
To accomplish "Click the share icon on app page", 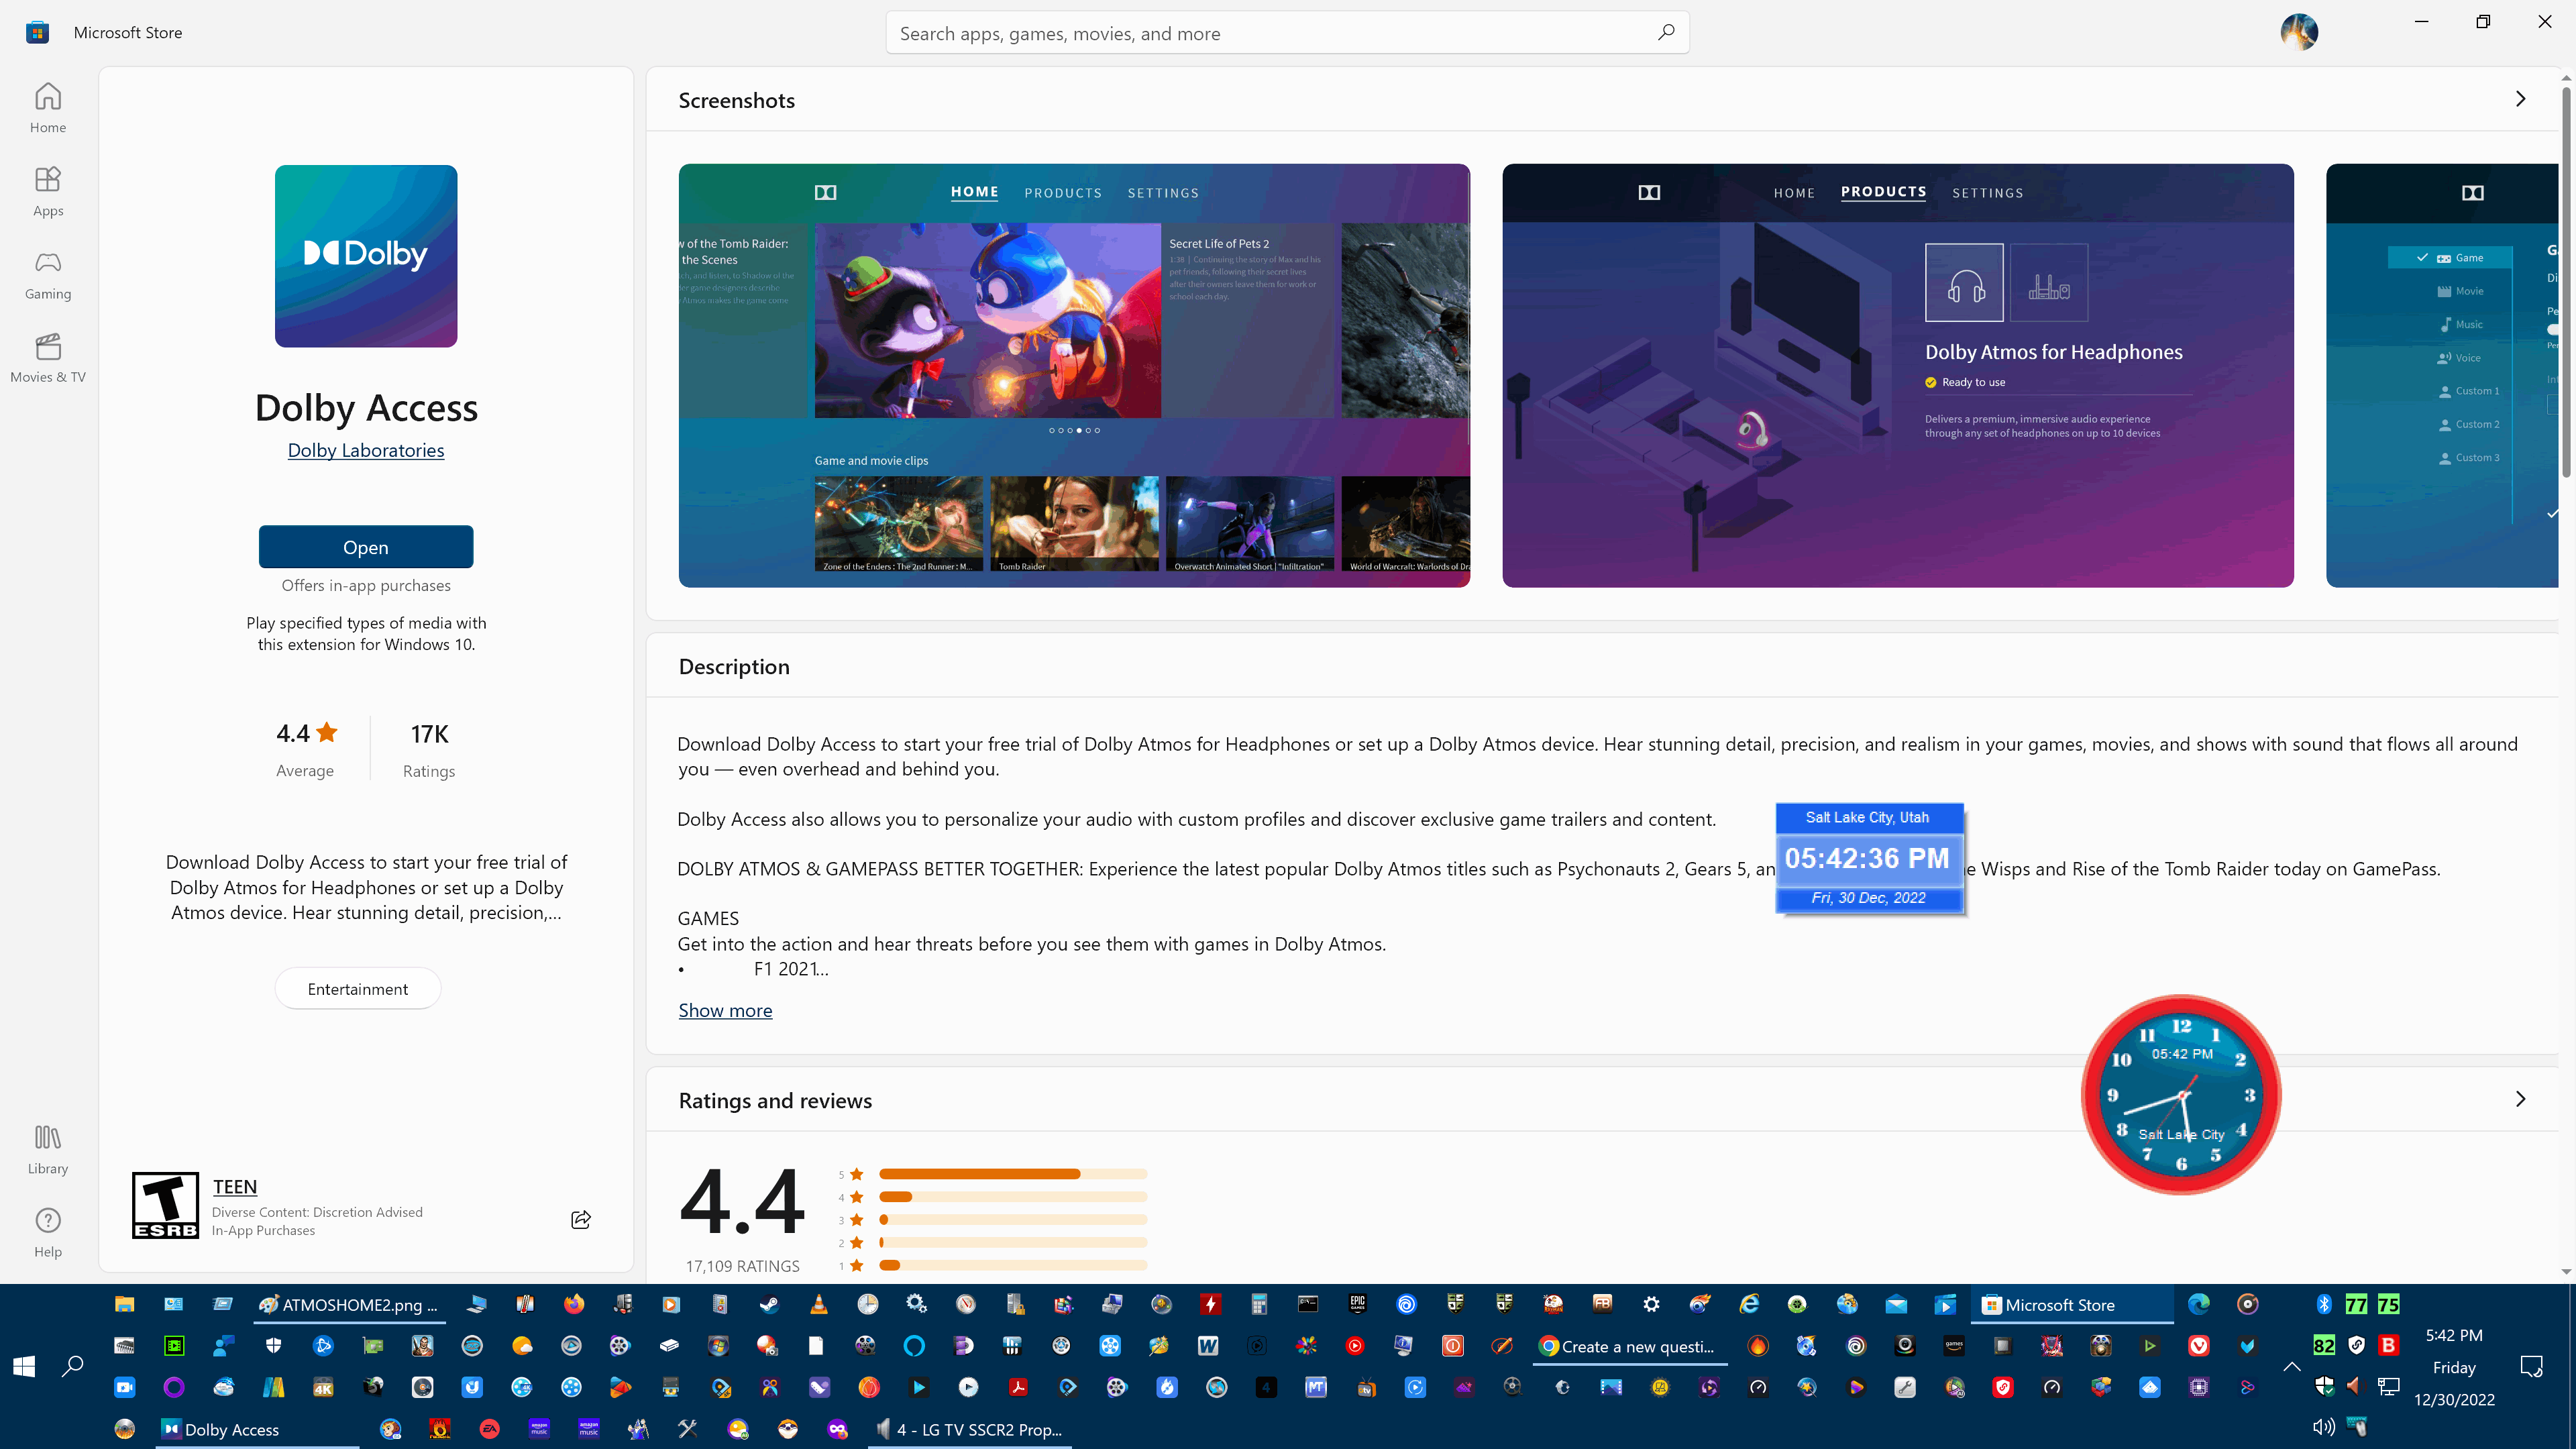I will pyautogui.click(x=580, y=1219).
